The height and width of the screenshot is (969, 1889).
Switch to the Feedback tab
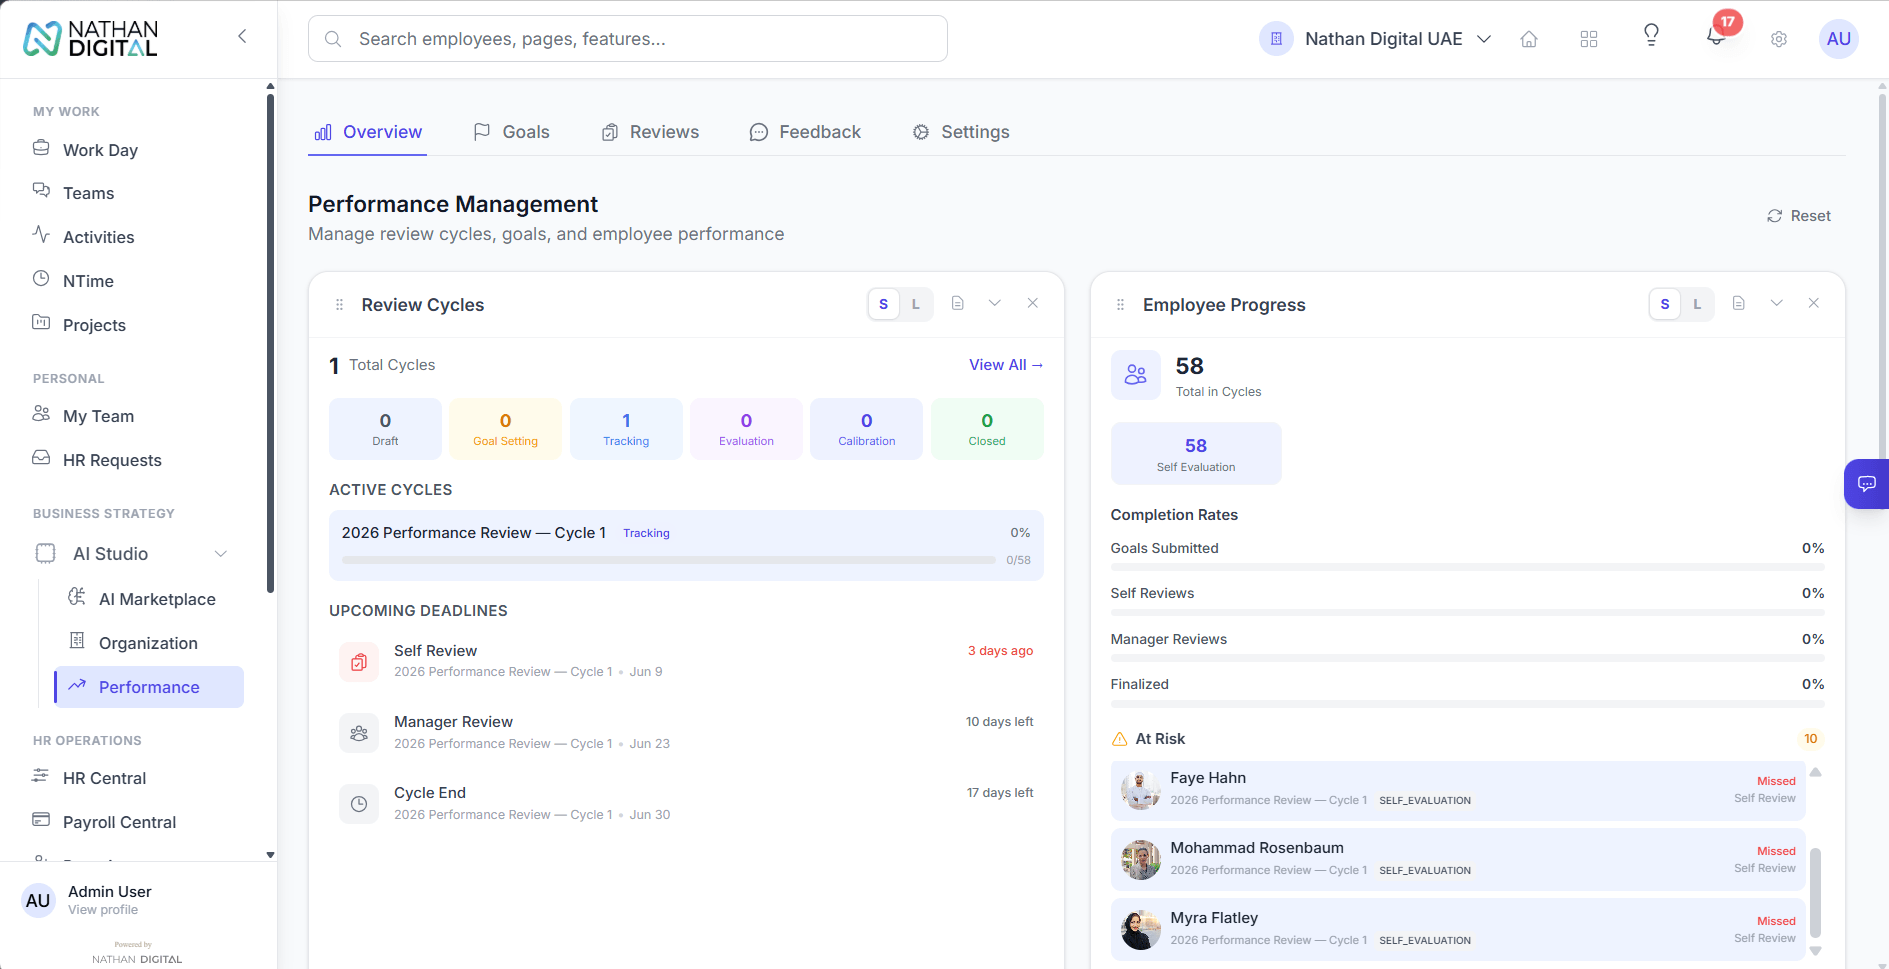coord(805,132)
